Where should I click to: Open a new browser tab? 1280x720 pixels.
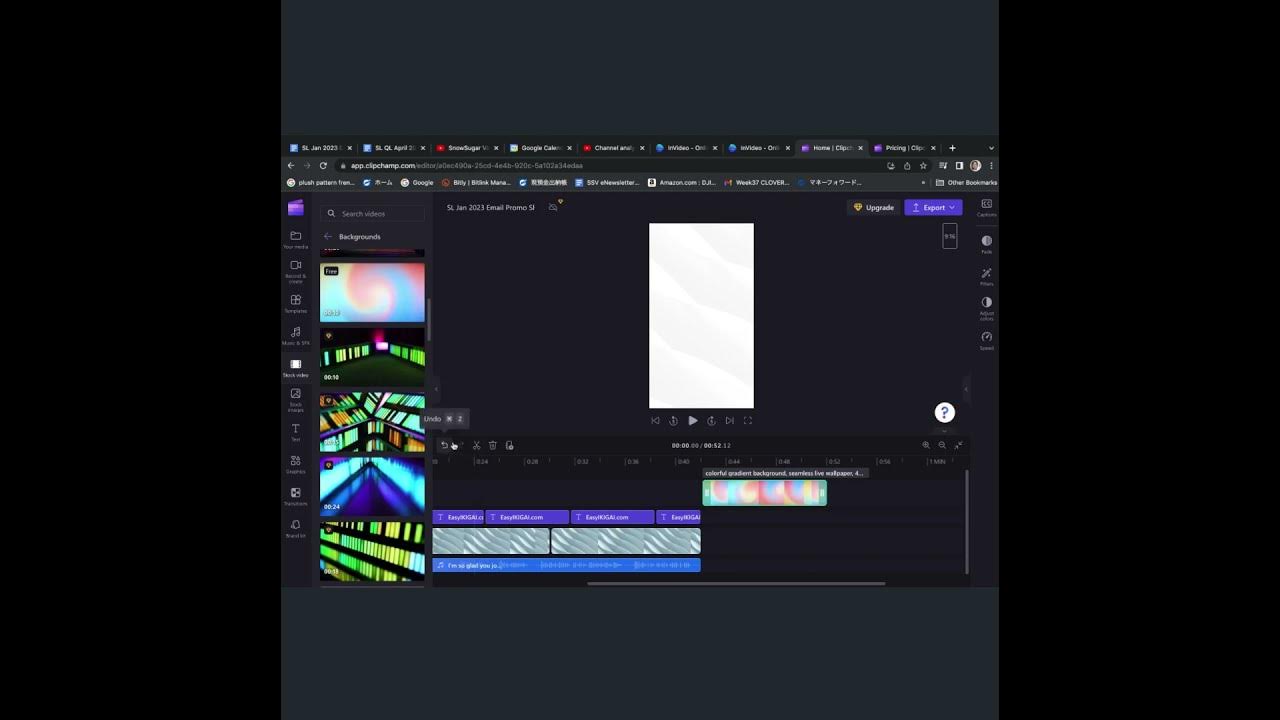point(952,148)
